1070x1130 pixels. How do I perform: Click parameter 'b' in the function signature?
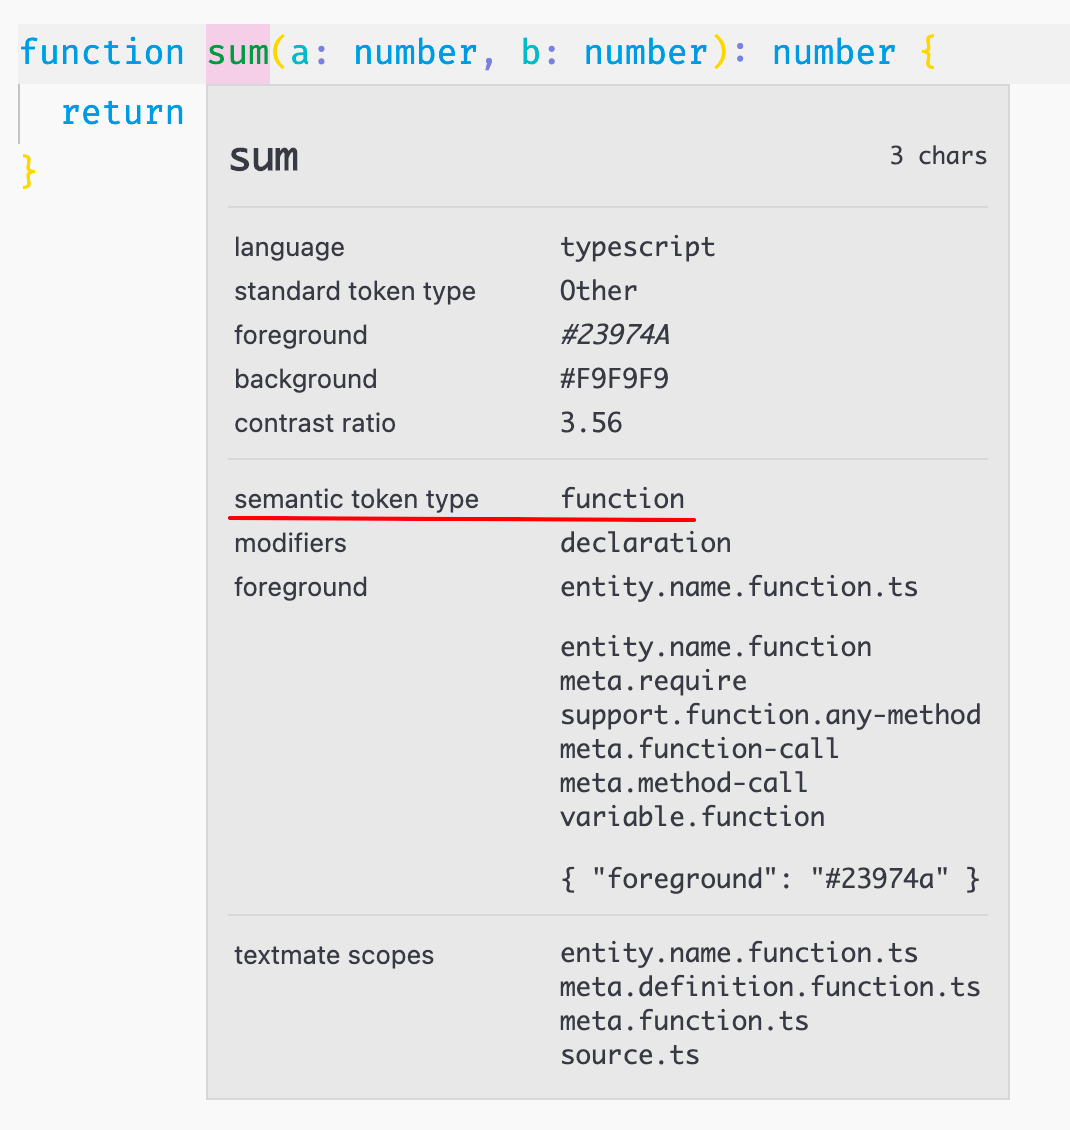(531, 53)
